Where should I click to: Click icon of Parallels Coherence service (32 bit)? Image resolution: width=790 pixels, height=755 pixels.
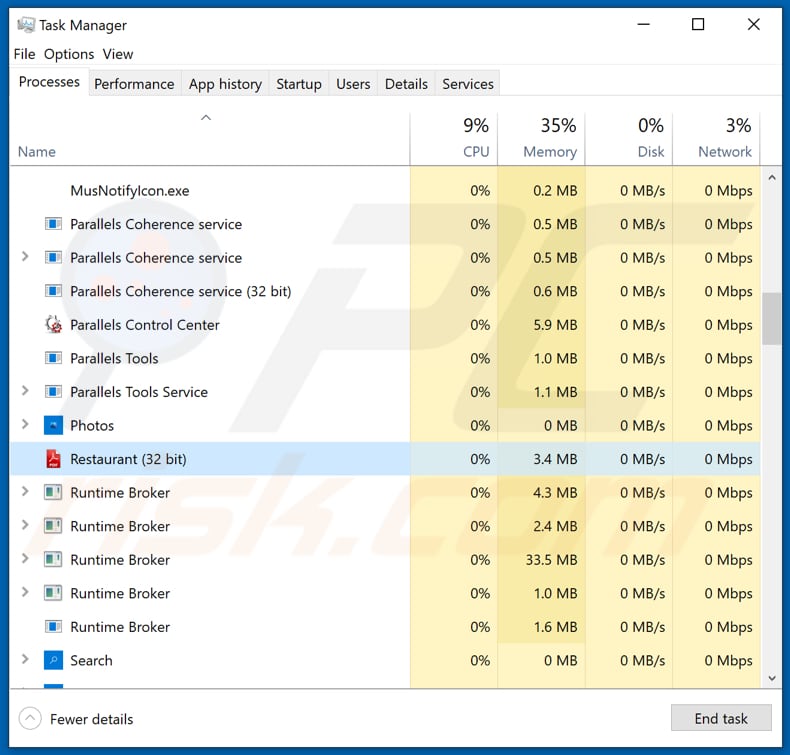53,291
